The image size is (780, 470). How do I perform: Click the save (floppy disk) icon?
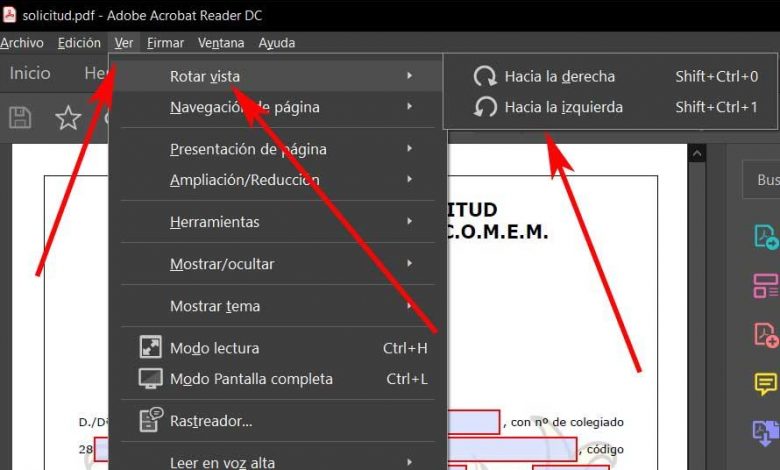pos(20,118)
